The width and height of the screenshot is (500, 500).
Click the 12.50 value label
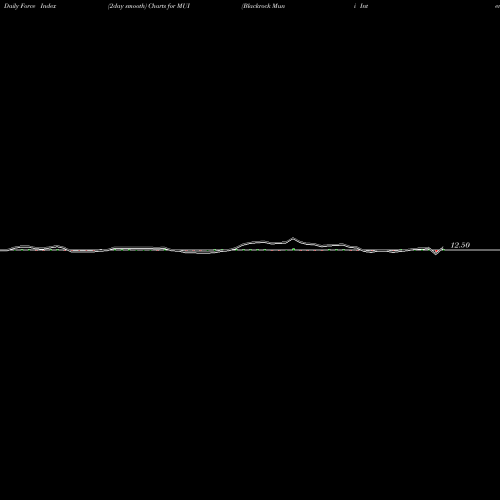[460, 245]
